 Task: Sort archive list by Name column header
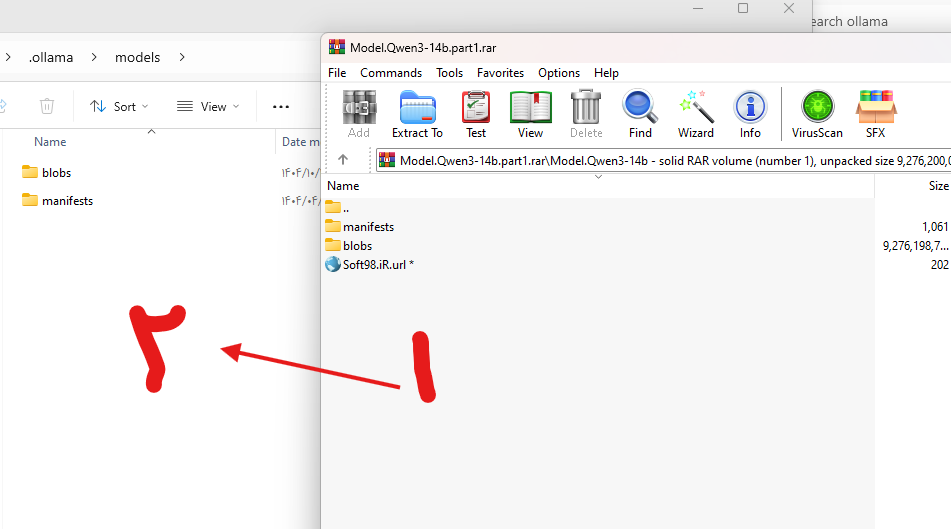tap(344, 186)
